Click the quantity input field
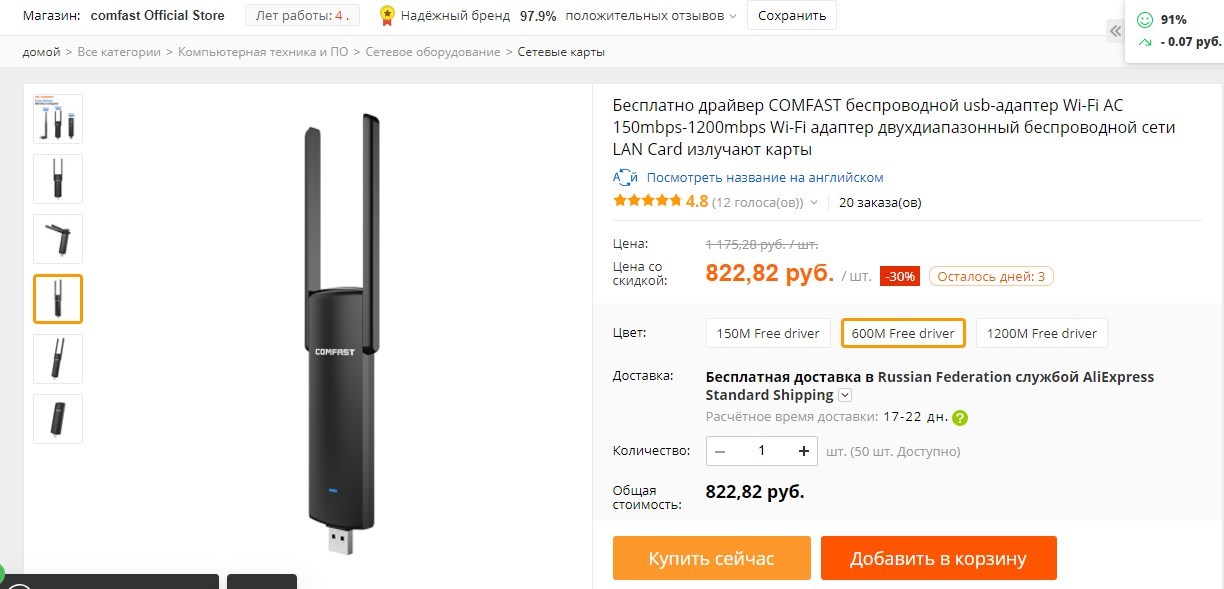 [762, 451]
